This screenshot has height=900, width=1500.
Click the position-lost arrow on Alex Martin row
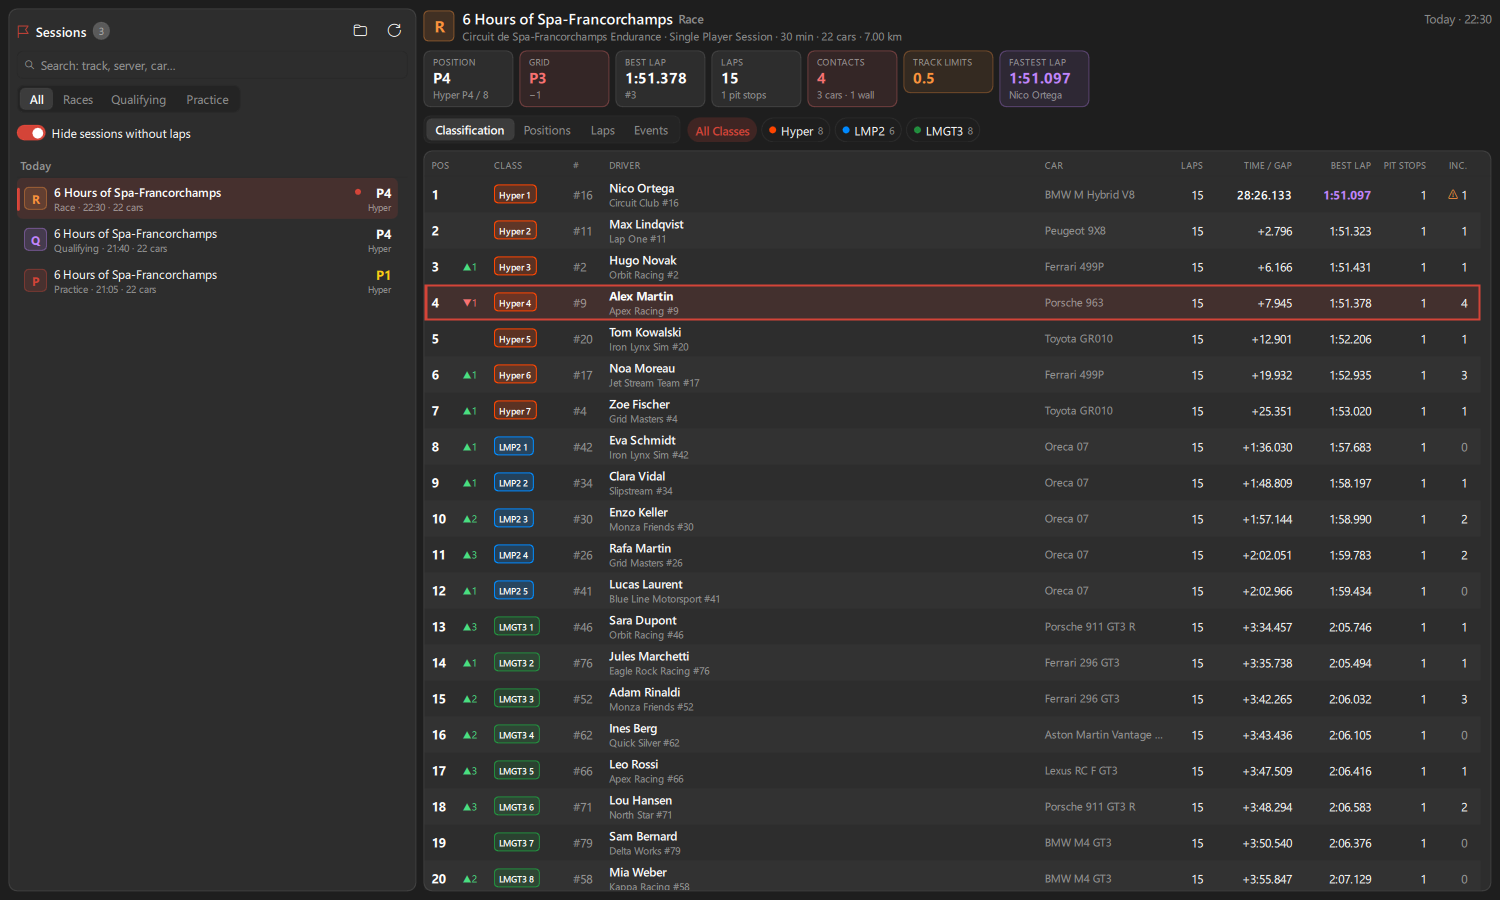[x=469, y=303]
